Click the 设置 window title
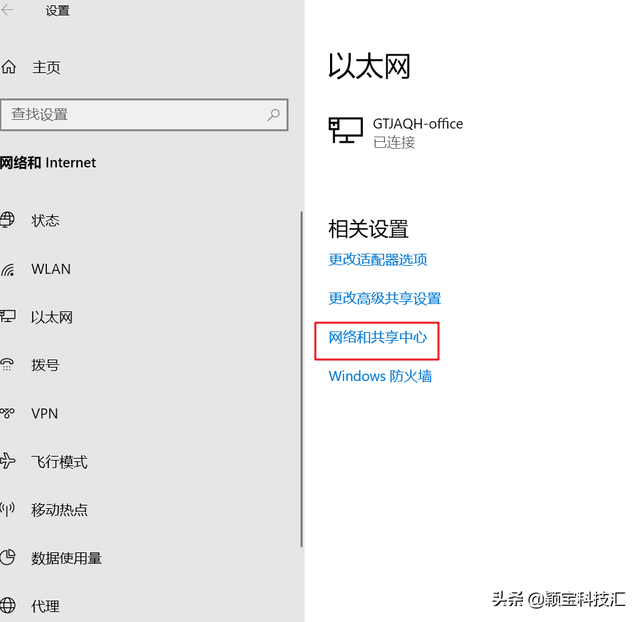Viewport: 640px width, 622px height. [58, 11]
